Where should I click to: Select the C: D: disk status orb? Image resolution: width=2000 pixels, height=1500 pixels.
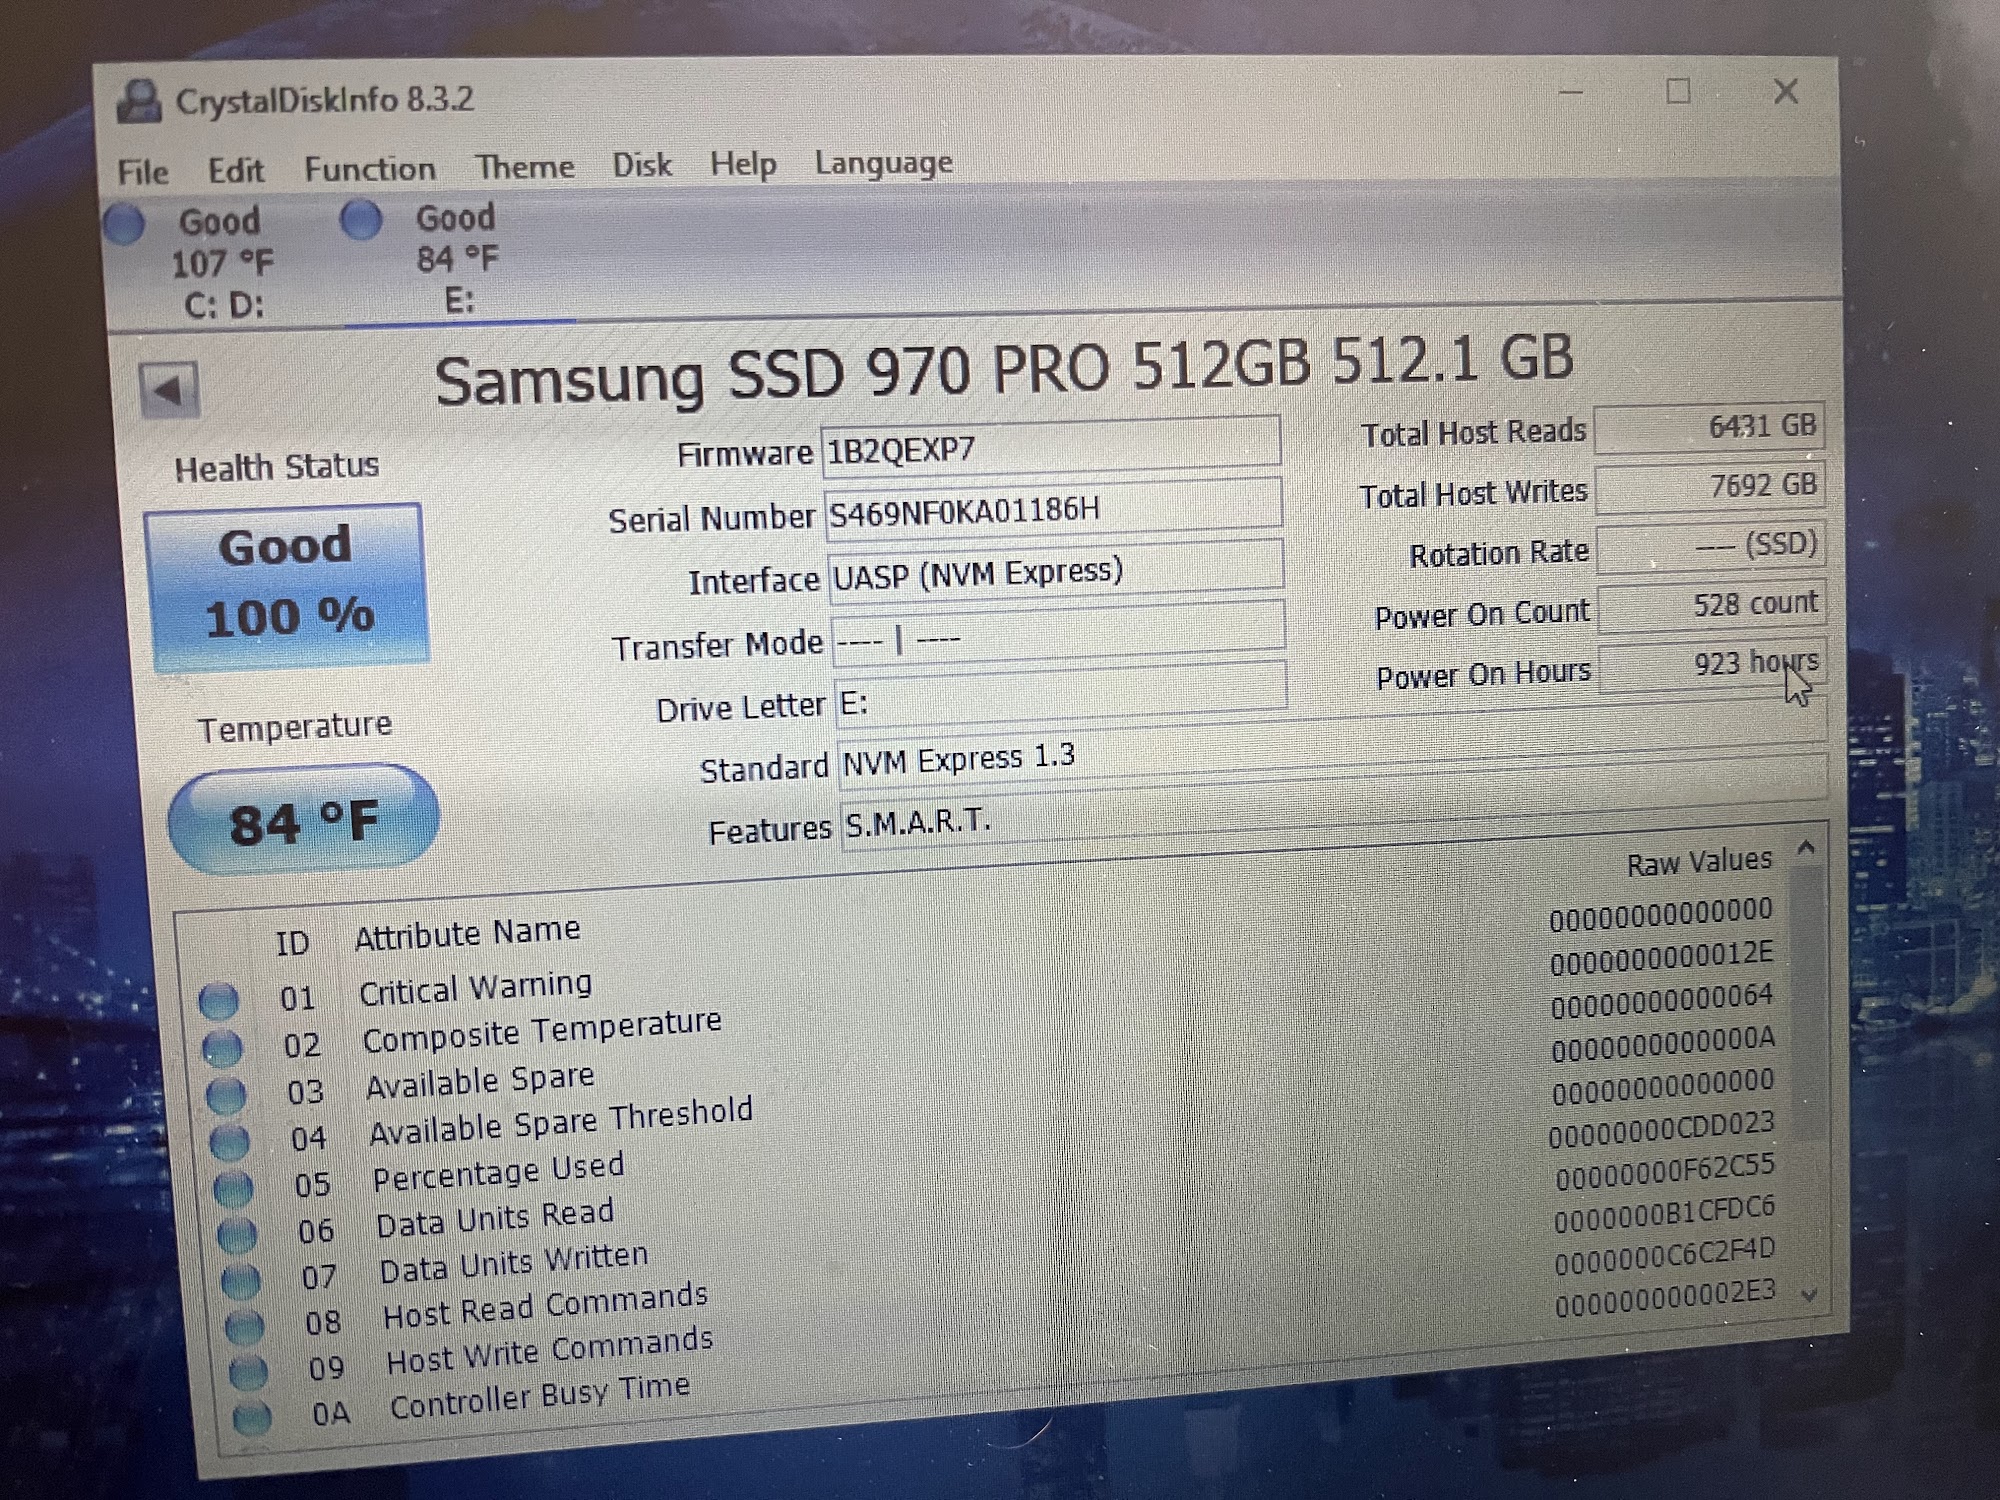[x=126, y=223]
